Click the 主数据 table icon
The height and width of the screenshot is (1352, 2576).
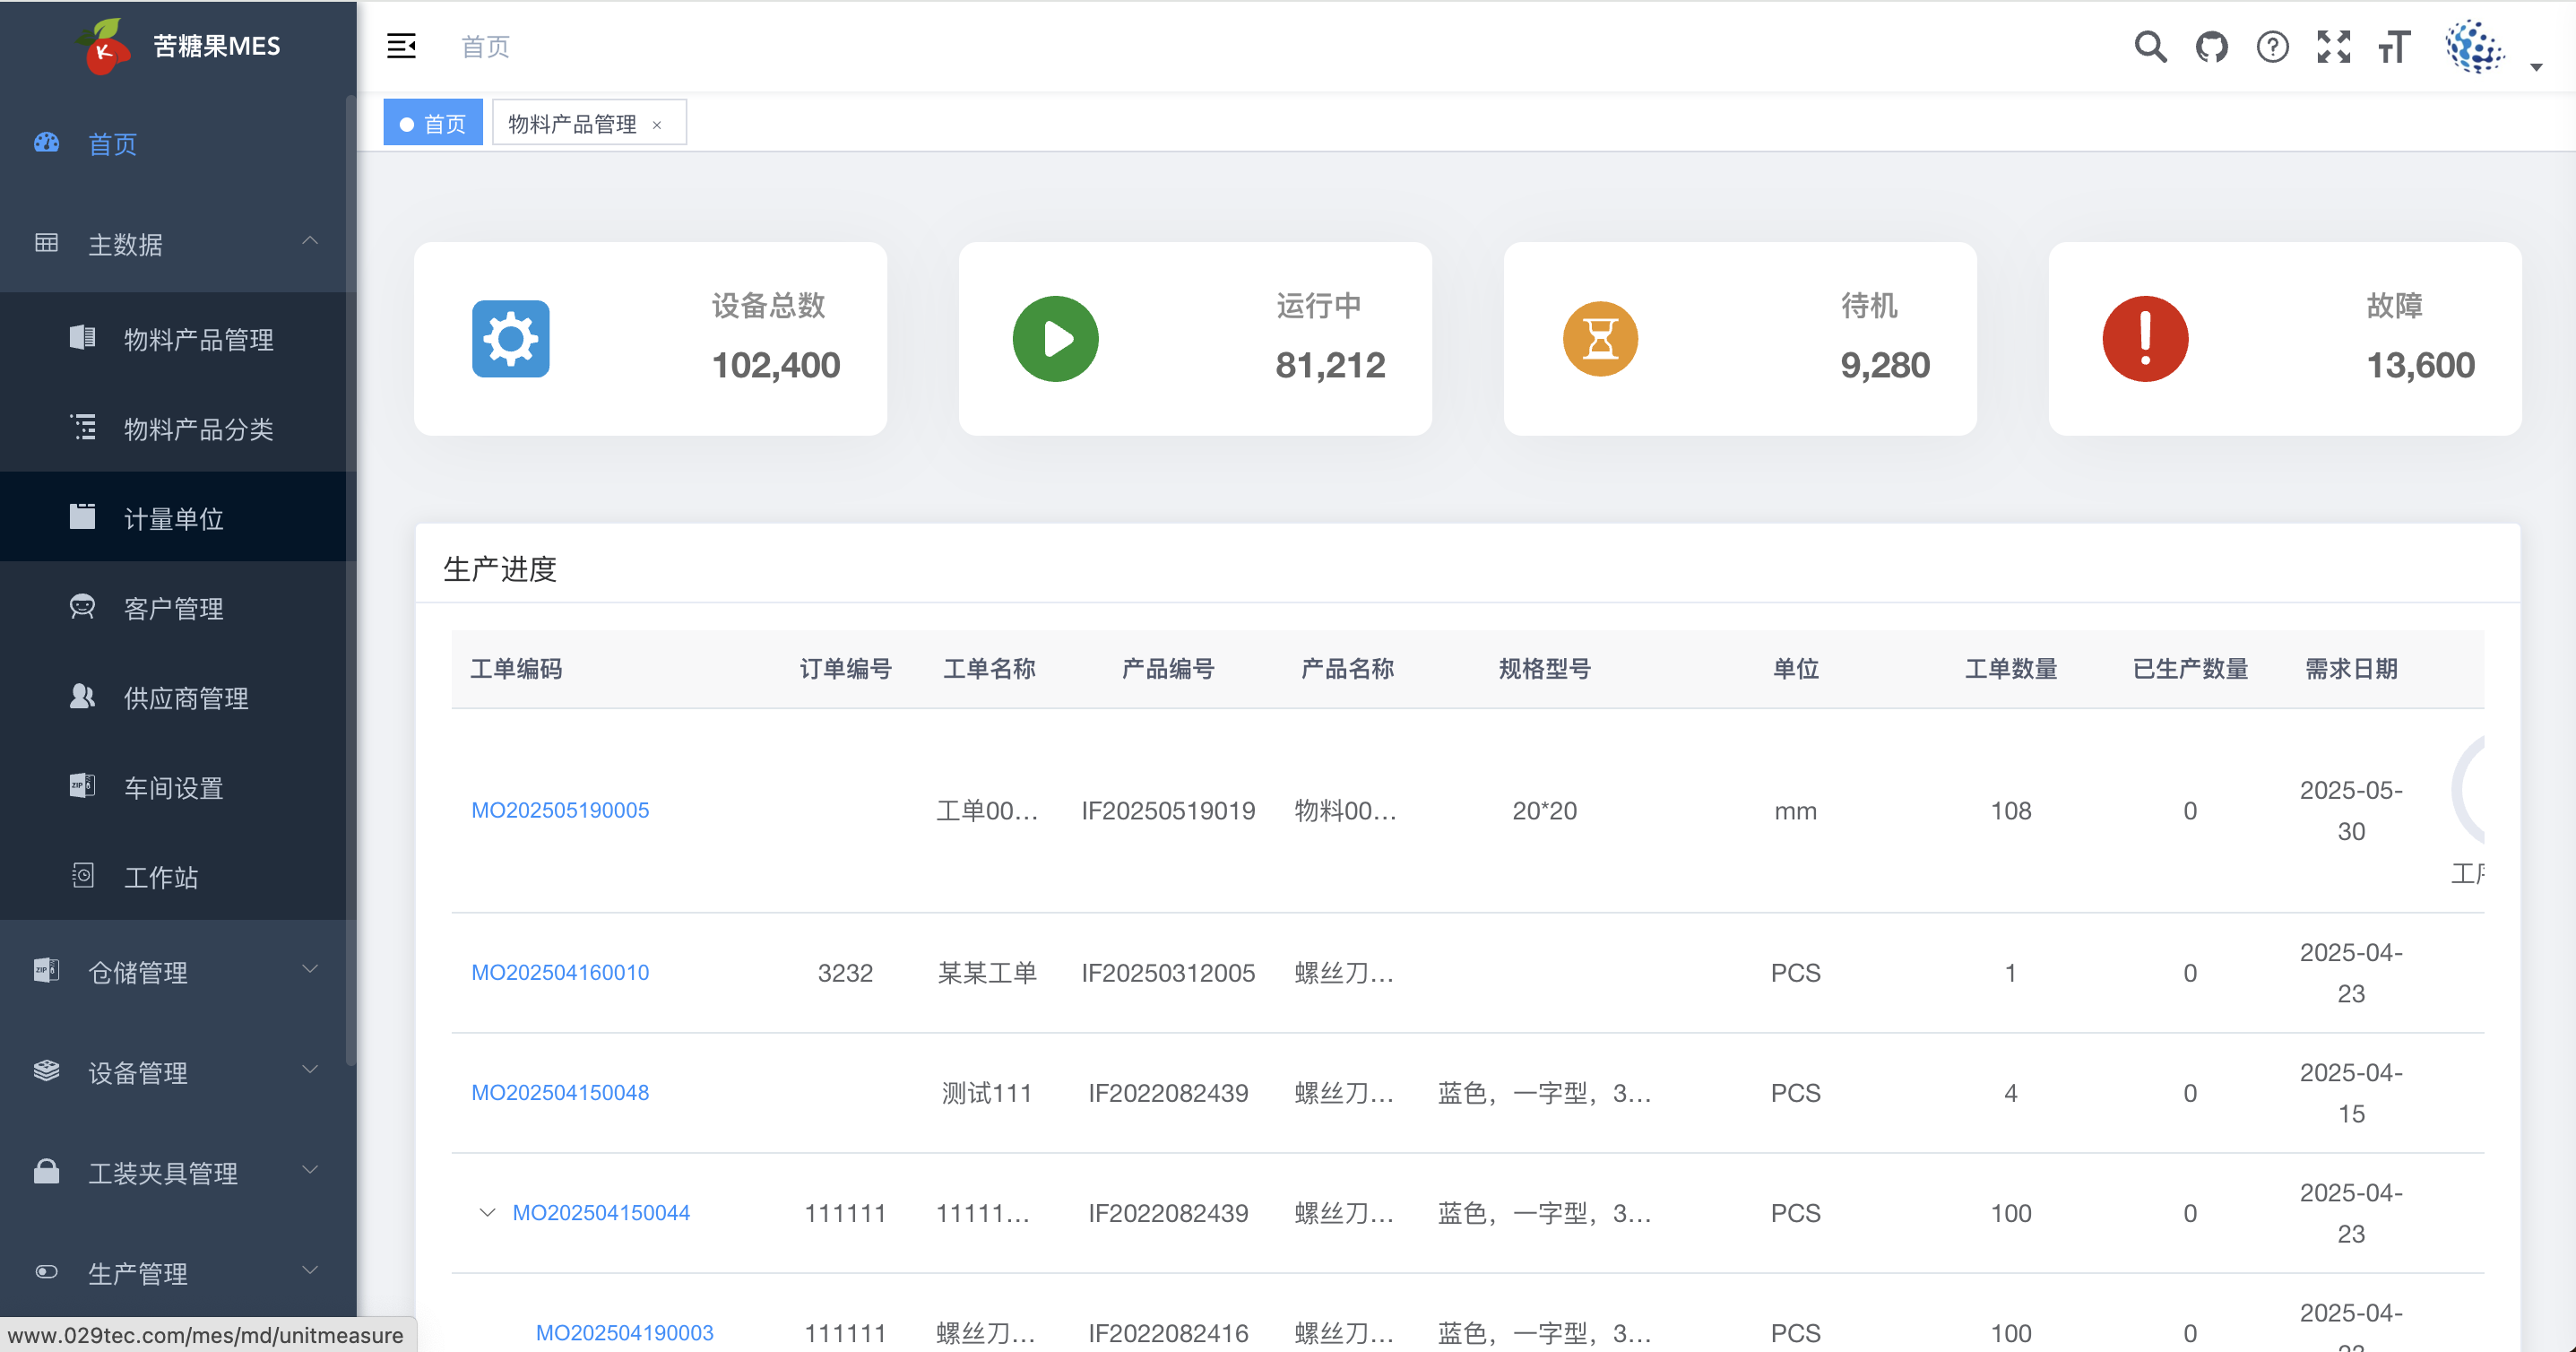click(46, 243)
